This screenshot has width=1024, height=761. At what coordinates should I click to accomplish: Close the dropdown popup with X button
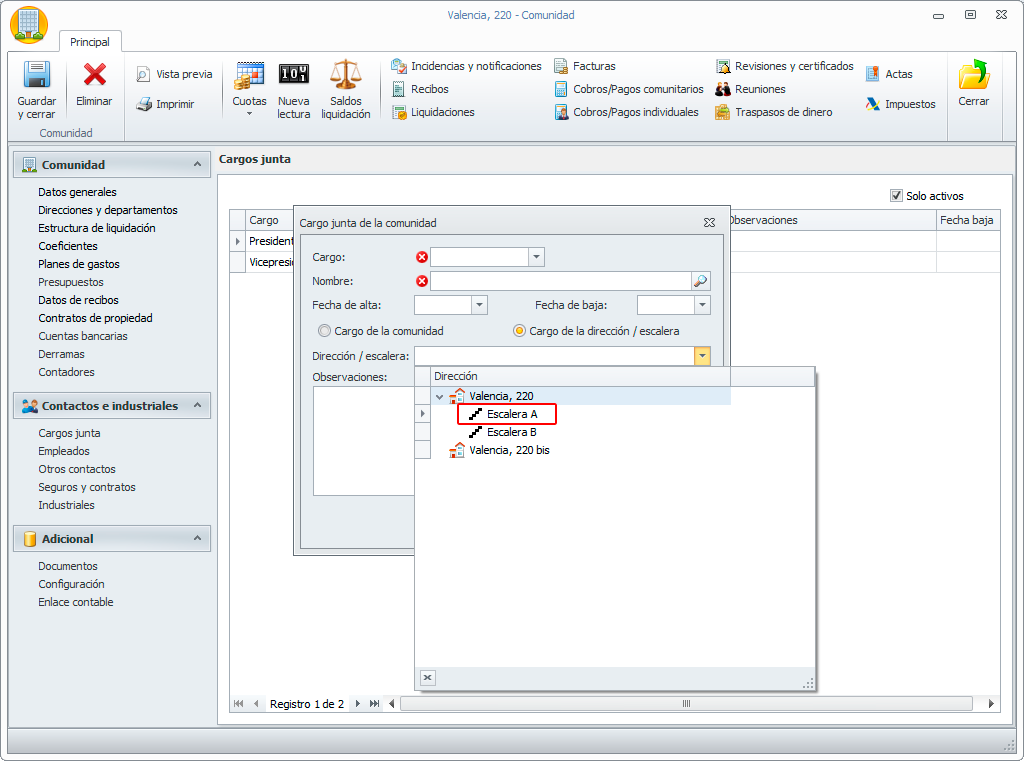427,677
